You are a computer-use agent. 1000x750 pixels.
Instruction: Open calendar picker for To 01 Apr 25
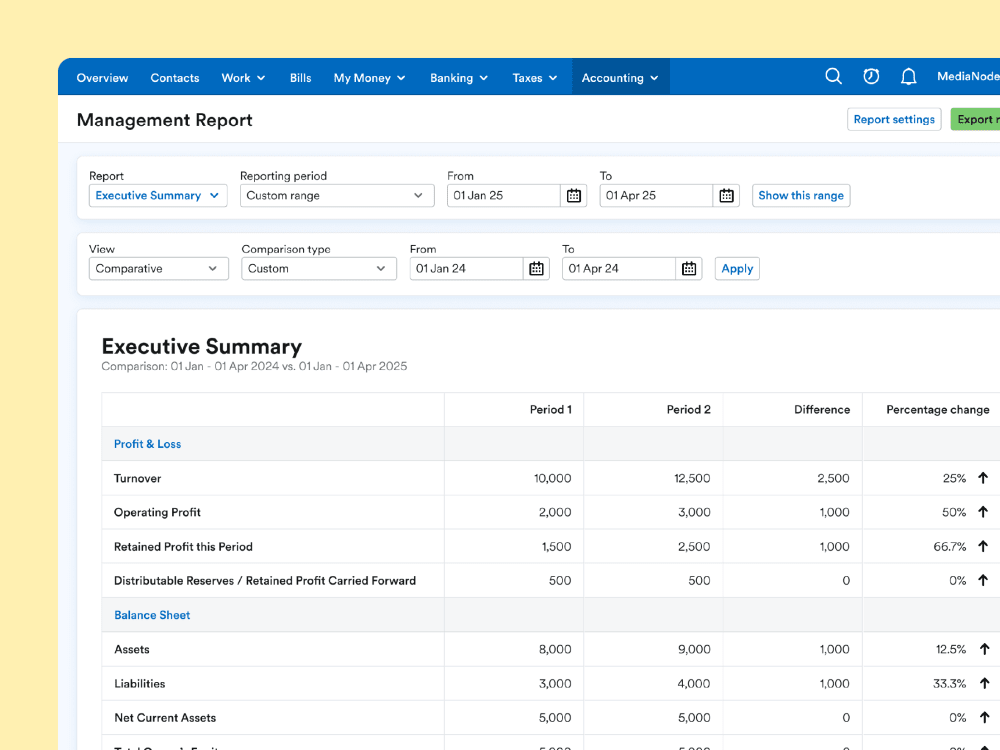(x=727, y=196)
